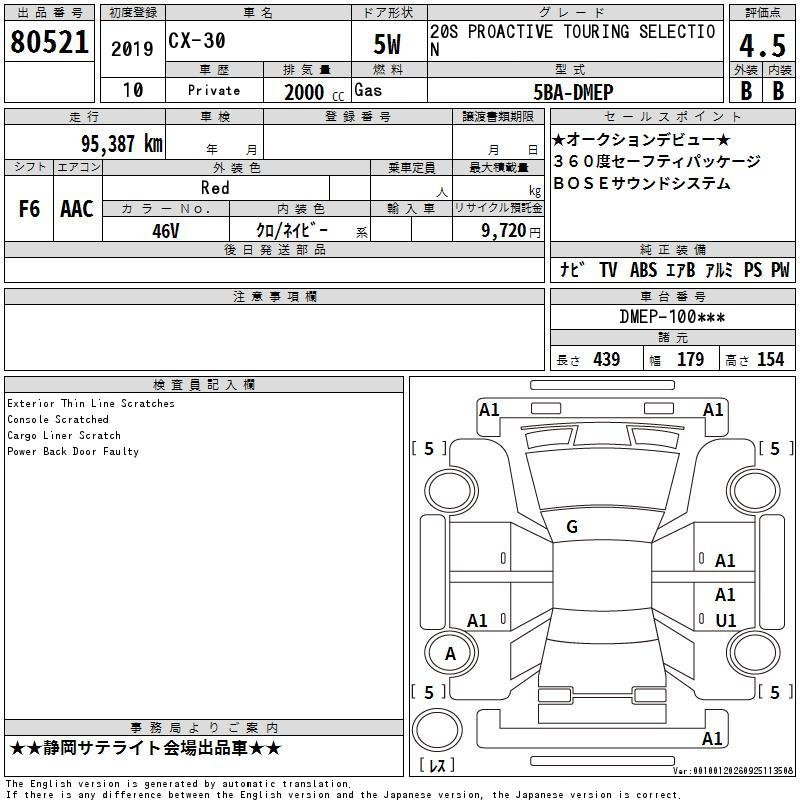Click the ナビ equipment entry
Viewport: 800px width, 800px height.
coord(572,269)
